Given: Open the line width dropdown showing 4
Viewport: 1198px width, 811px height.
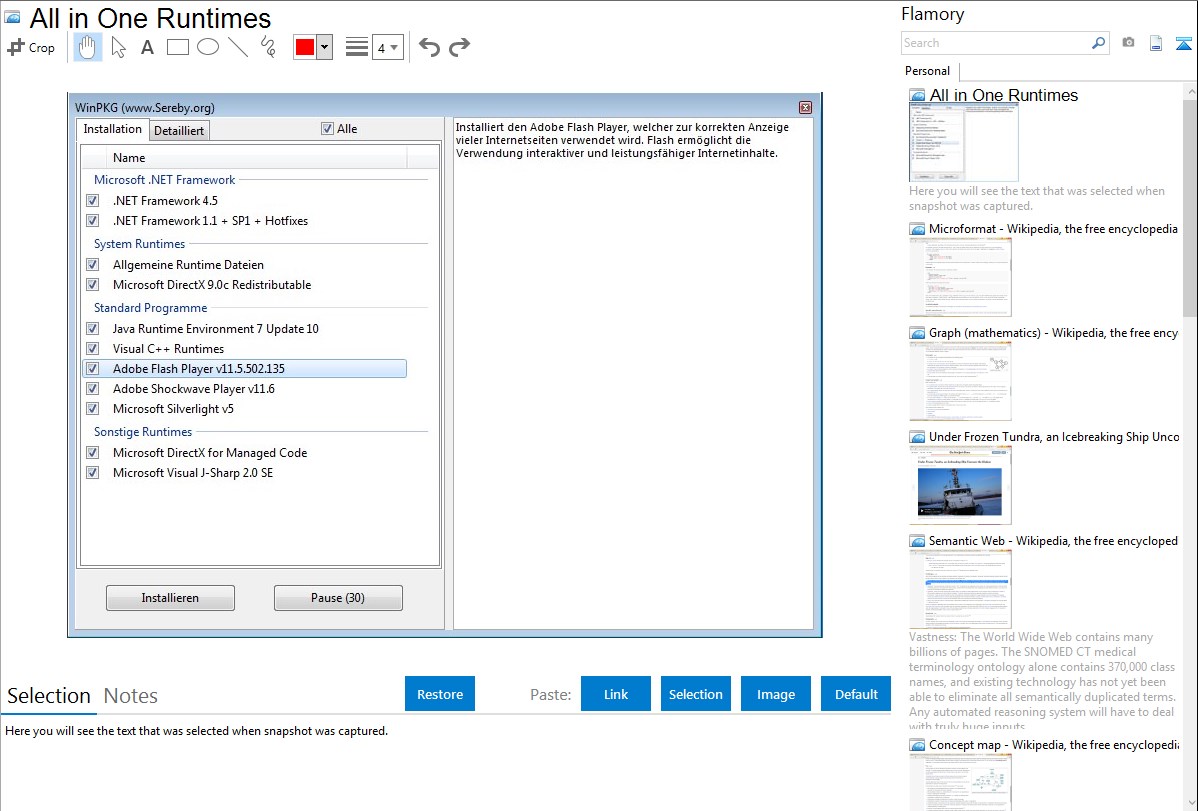Looking at the screenshot, I should 388,47.
